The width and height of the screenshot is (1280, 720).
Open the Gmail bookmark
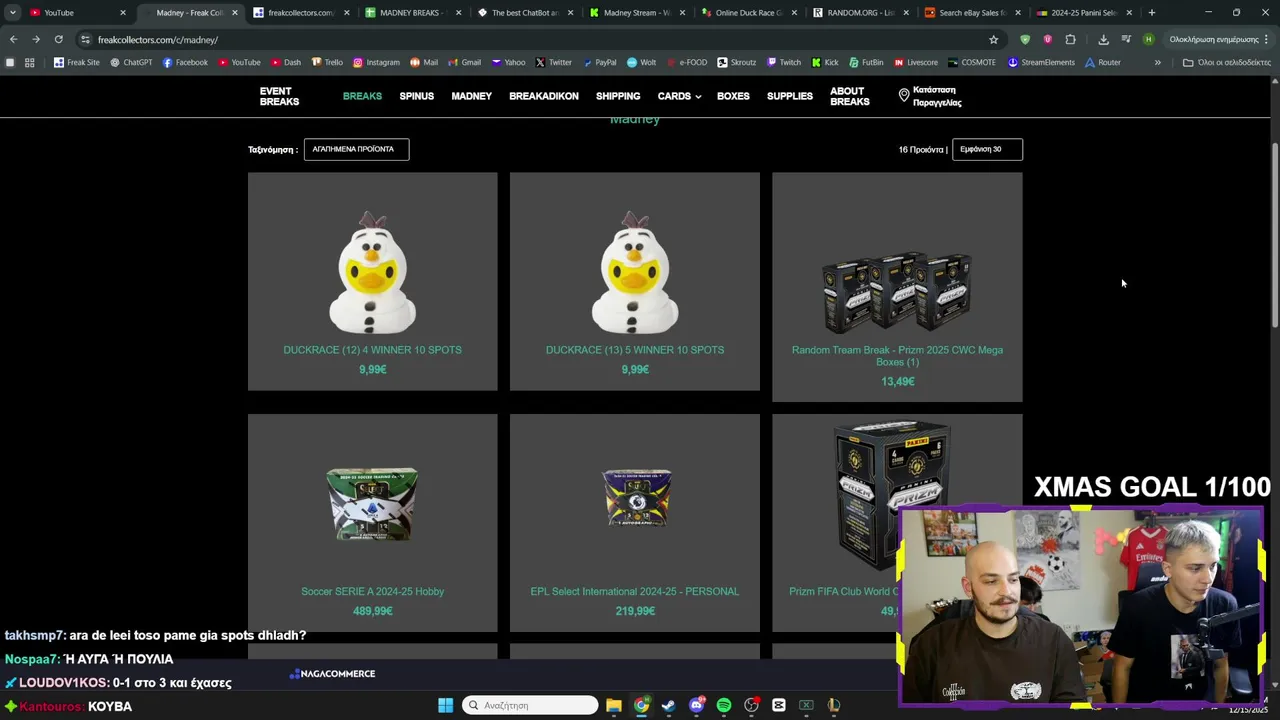463,62
